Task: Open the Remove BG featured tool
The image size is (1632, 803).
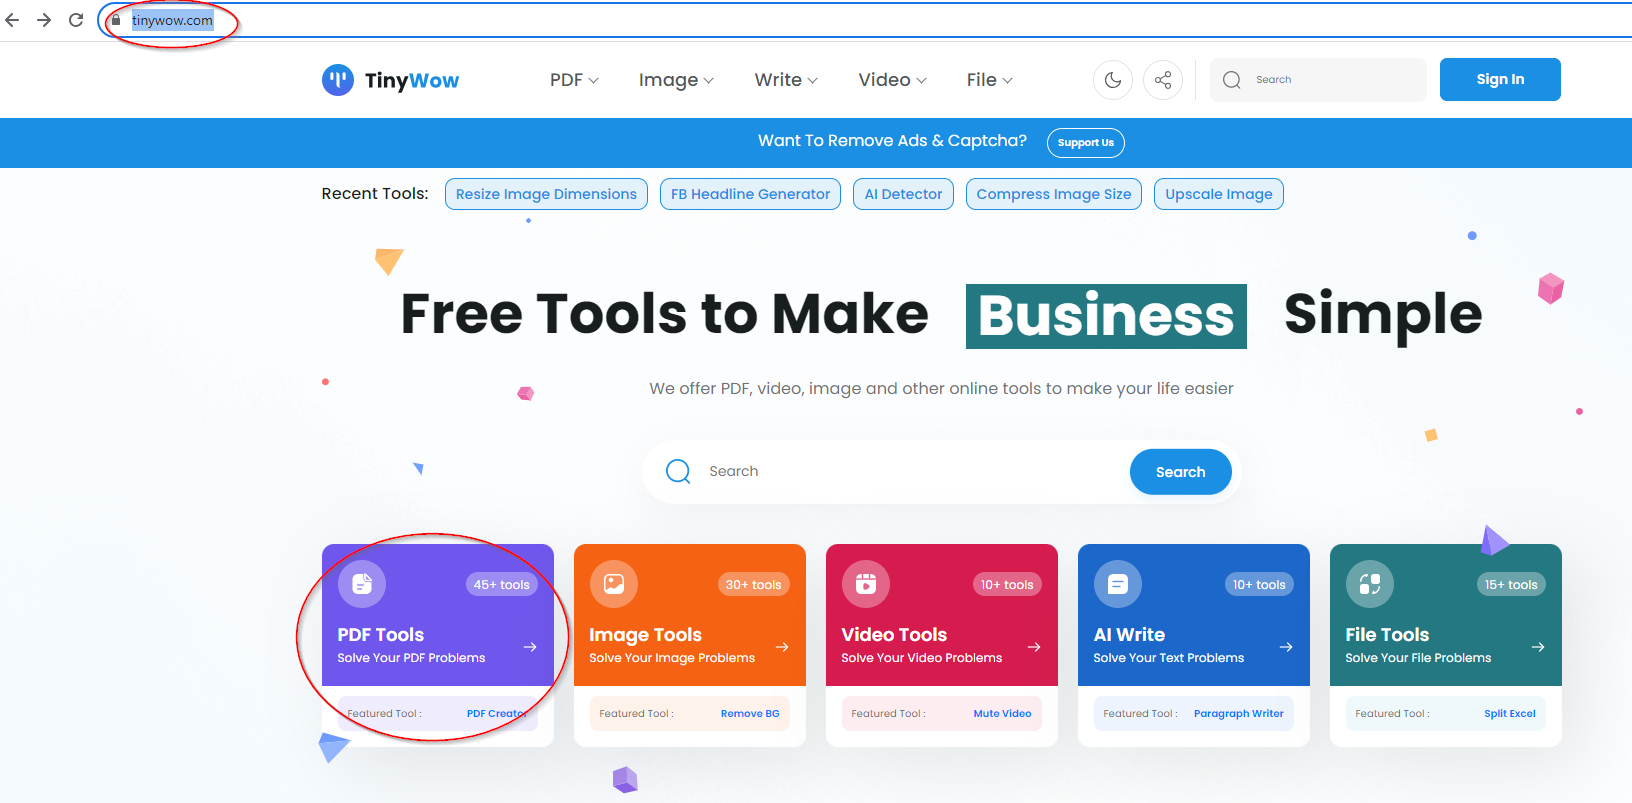Action: (750, 714)
